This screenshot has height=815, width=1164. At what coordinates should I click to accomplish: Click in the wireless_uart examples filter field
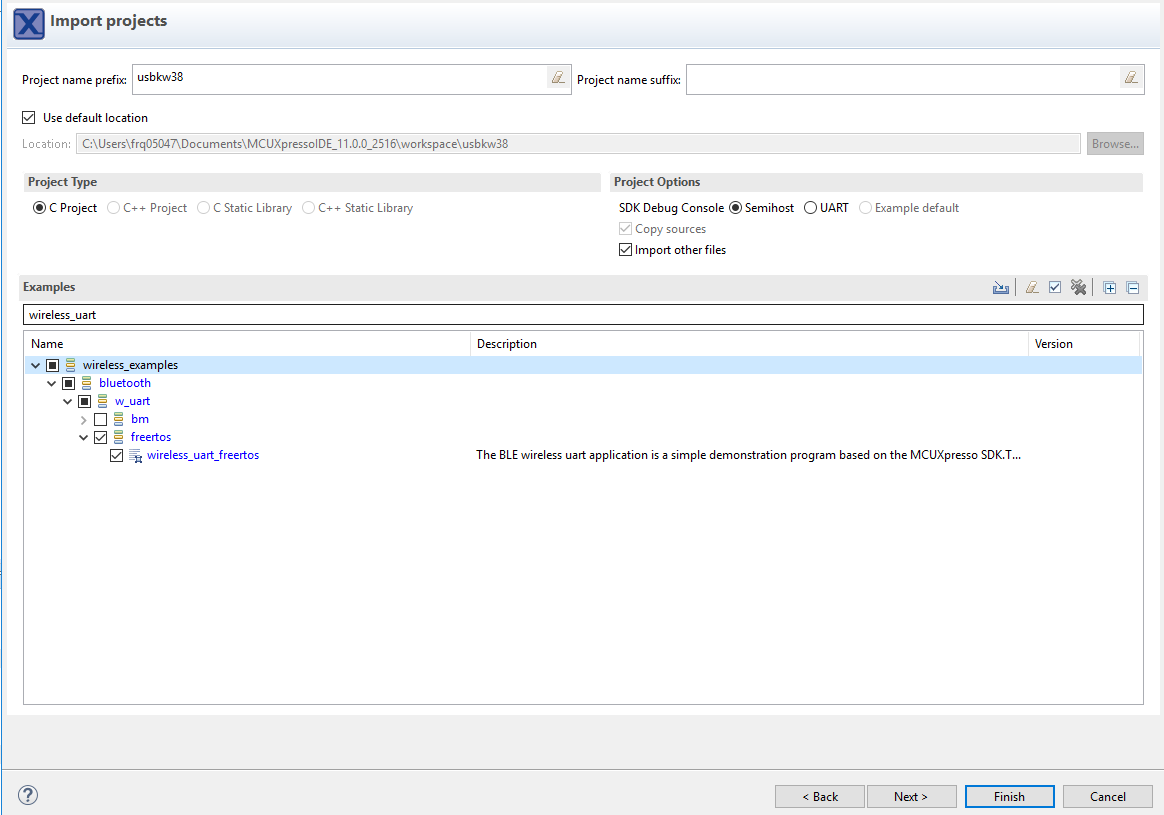[582, 315]
